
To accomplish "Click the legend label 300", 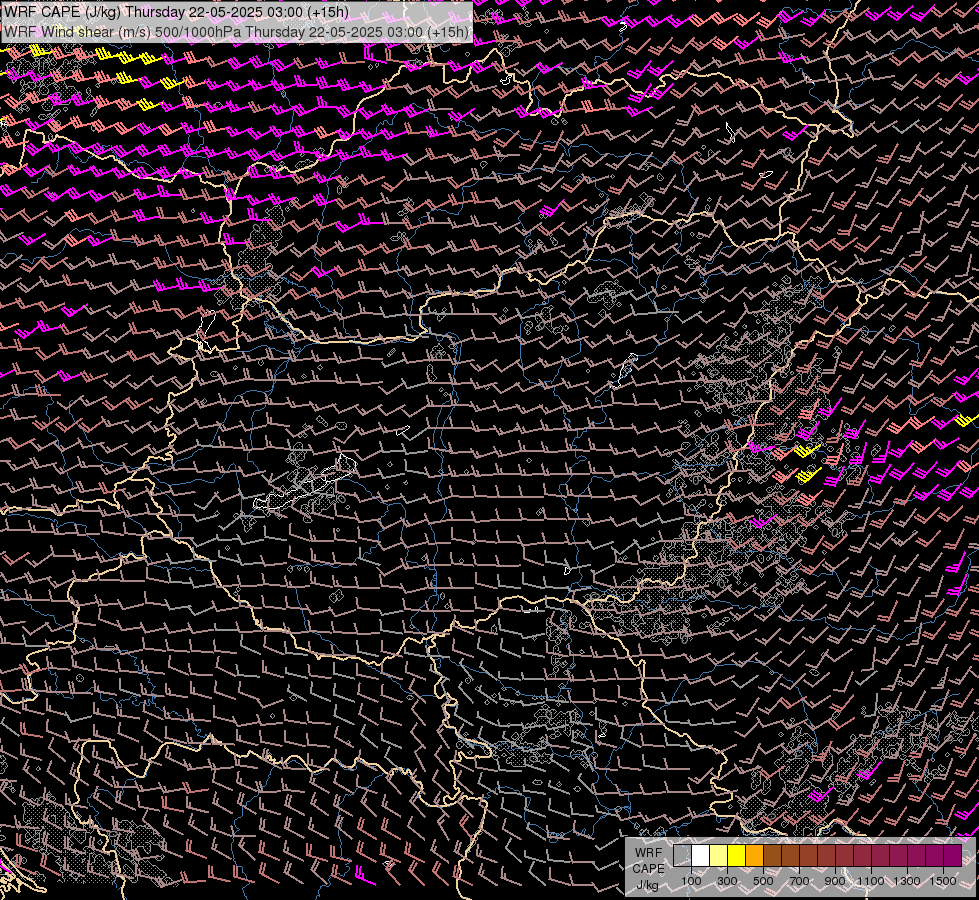I will tap(727, 881).
